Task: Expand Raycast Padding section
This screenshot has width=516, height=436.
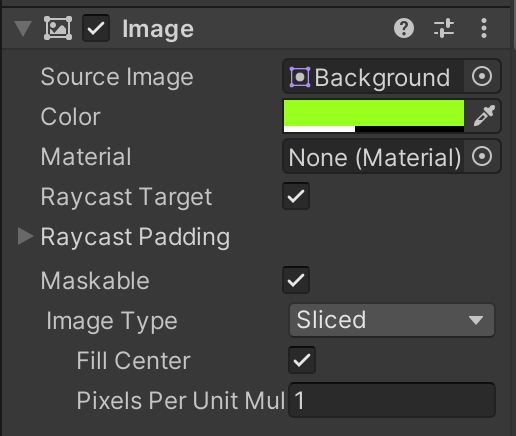Action: tap(25, 236)
